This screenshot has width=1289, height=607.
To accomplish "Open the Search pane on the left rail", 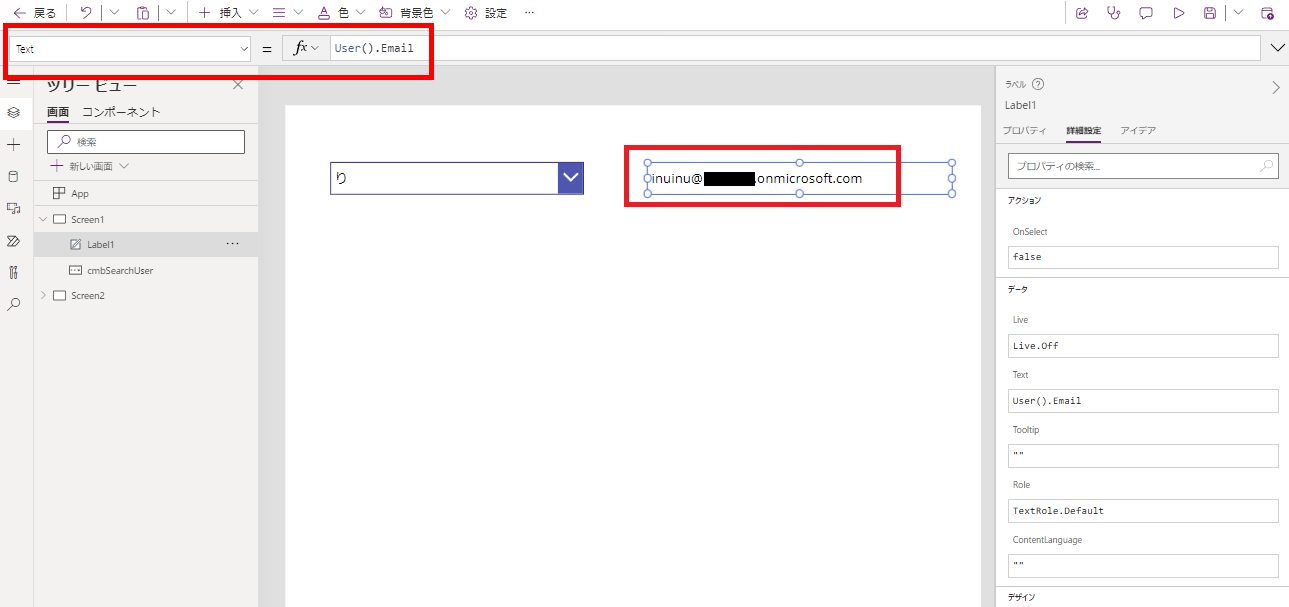I will click(14, 304).
